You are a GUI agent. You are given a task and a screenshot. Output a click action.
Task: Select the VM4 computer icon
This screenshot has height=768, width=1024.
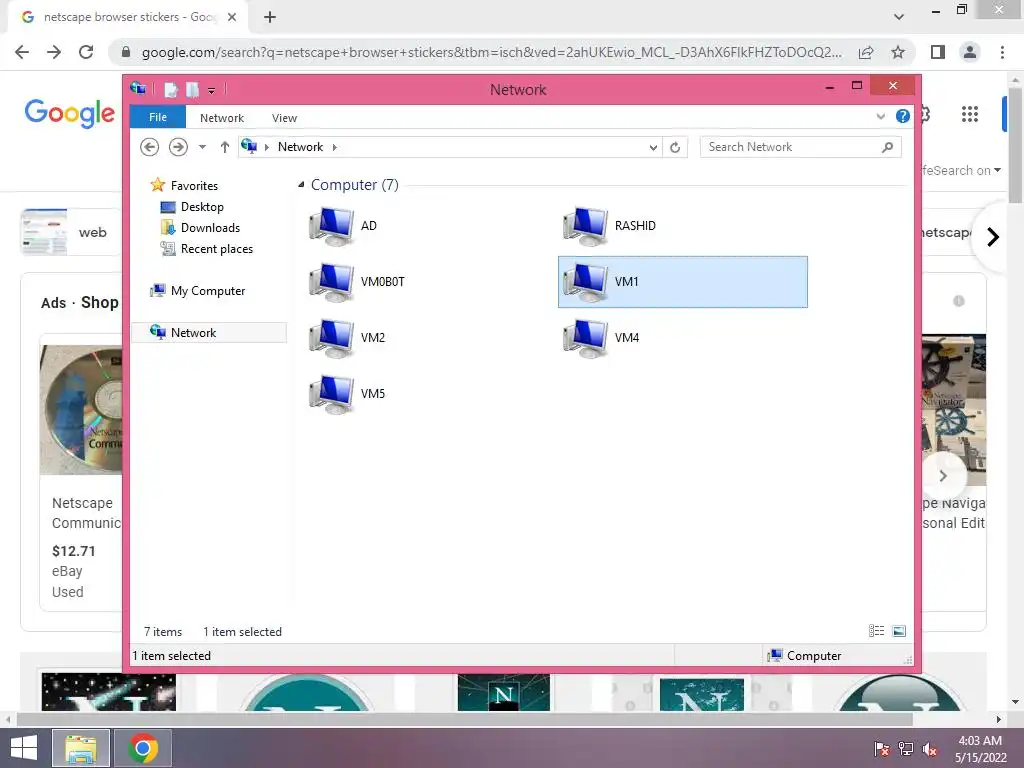[586, 338]
